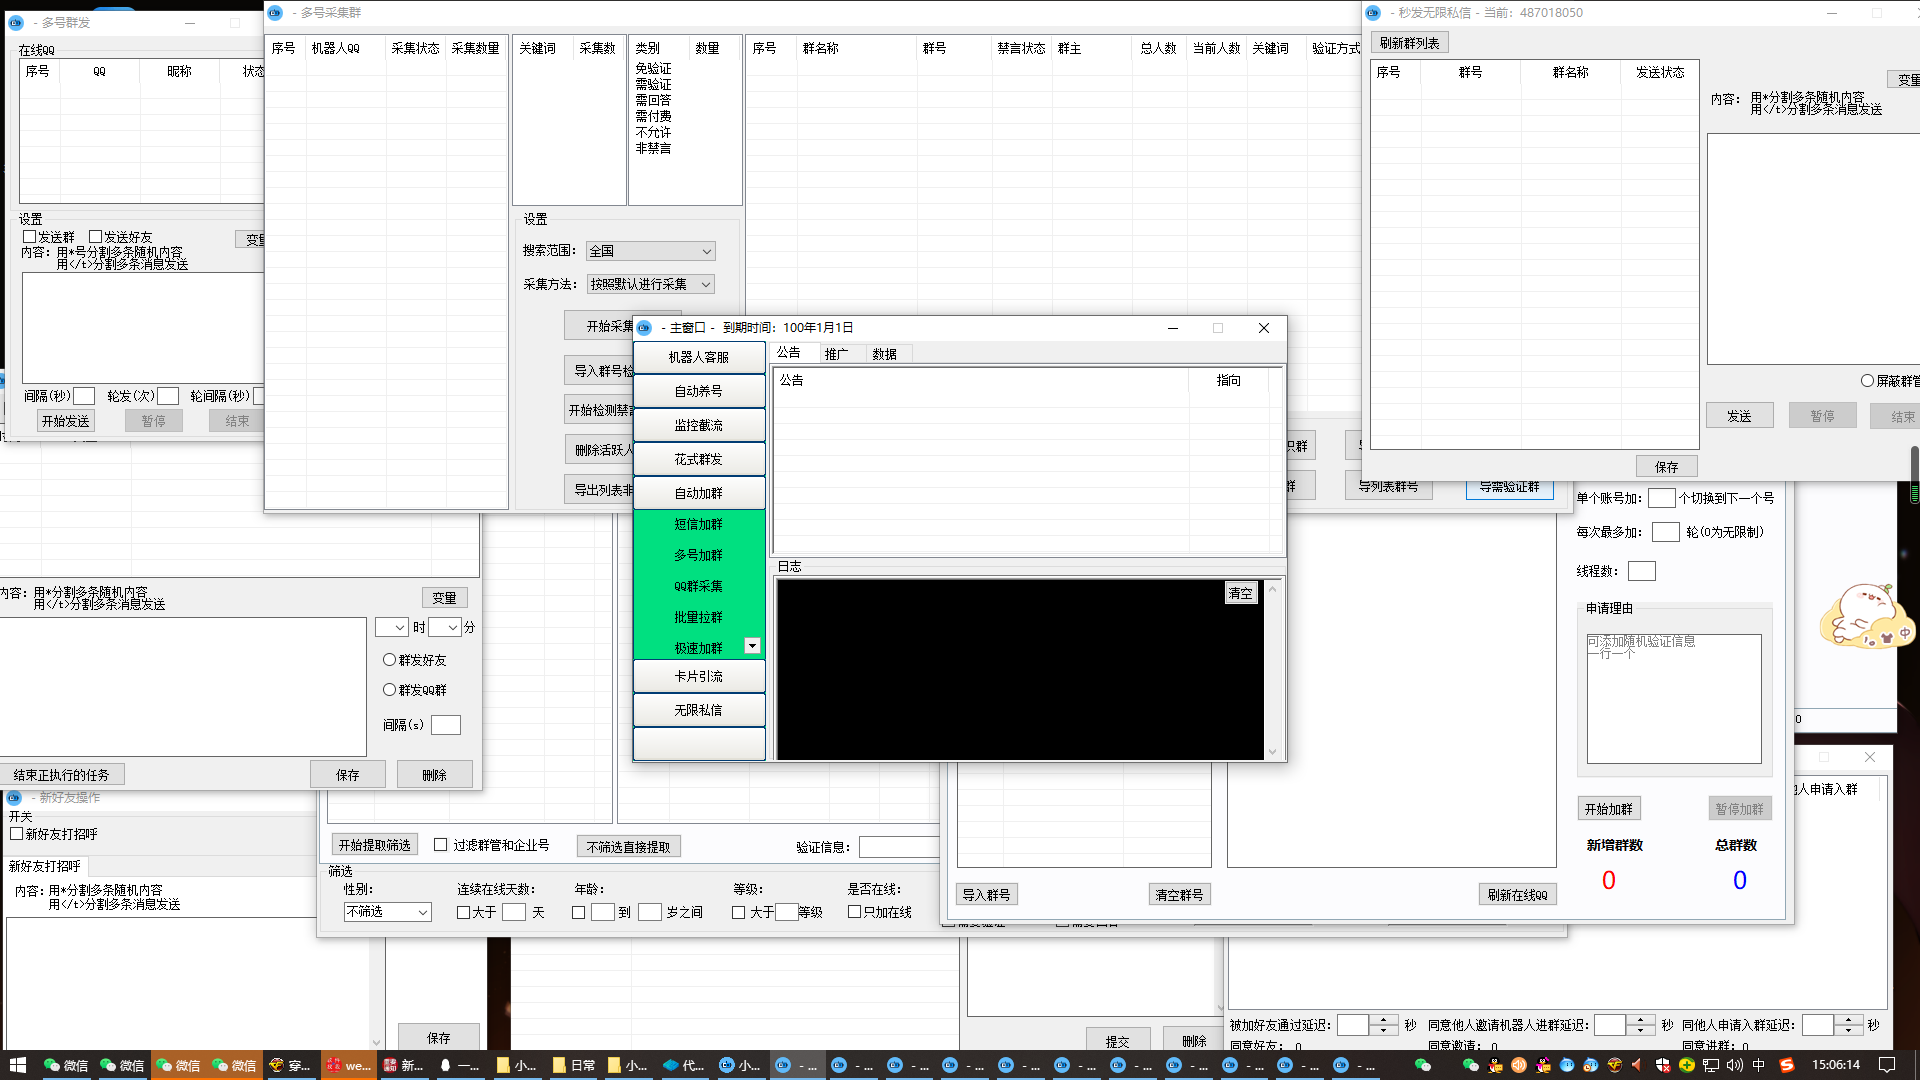The image size is (1920, 1080).
Task: Open the 日常 folder in taskbar
Action: click(x=574, y=1065)
